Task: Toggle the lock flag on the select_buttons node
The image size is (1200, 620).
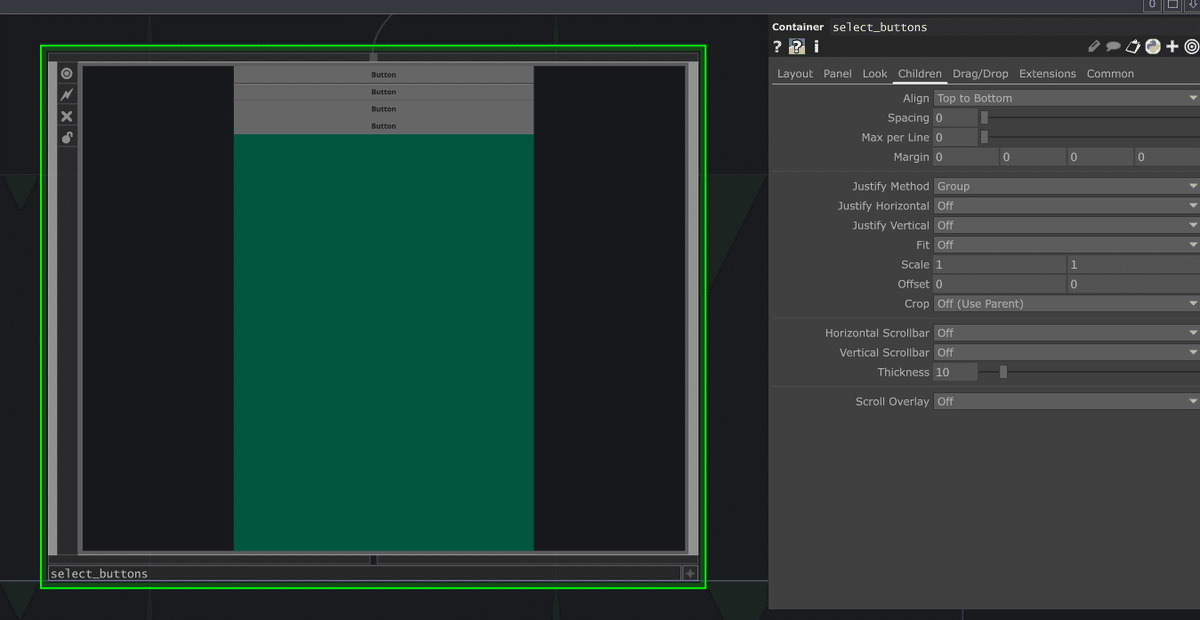Action: click(x=67, y=137)
